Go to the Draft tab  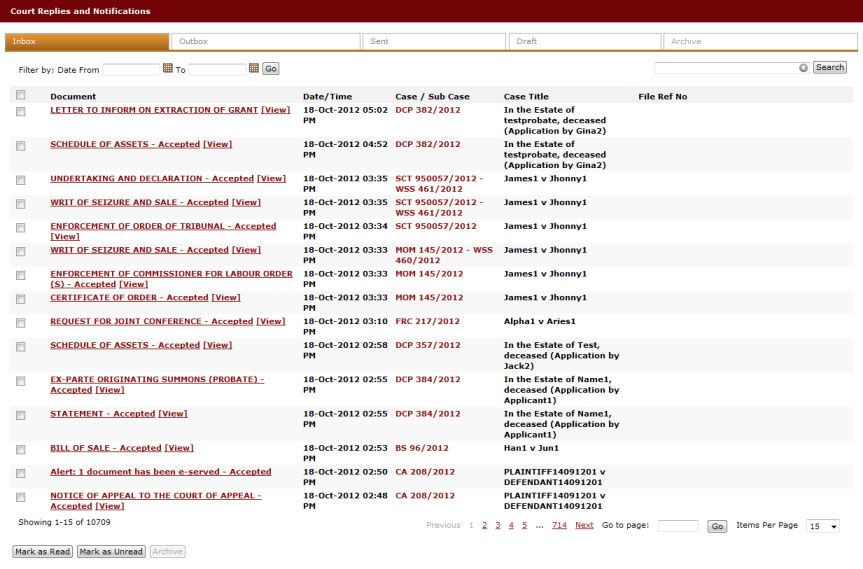(x=583, y=42)
